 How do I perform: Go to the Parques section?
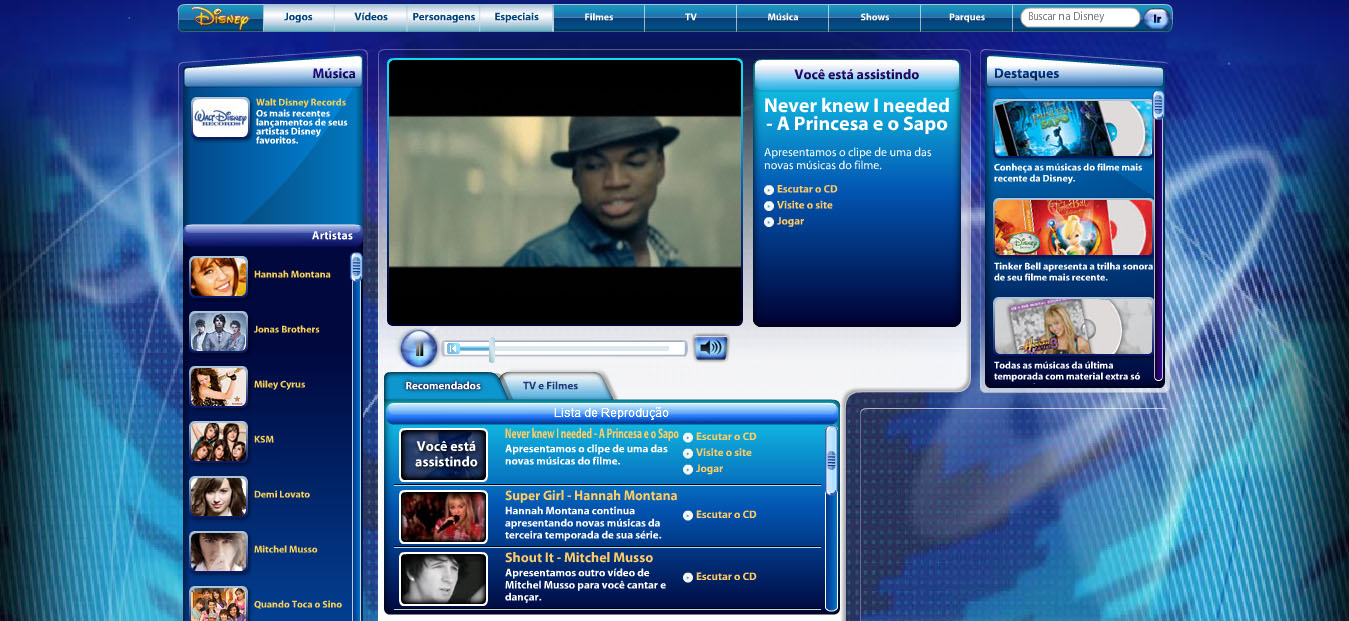coord(967,18)
